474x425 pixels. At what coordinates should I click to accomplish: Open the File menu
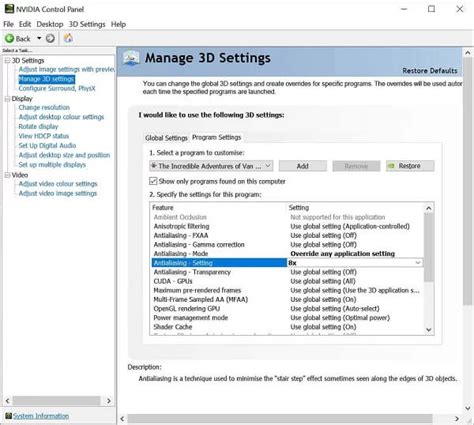(8, 24)
